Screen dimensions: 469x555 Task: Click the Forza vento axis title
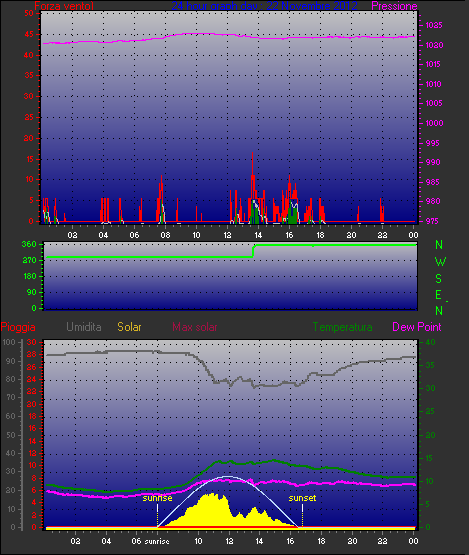click(64, 6)
